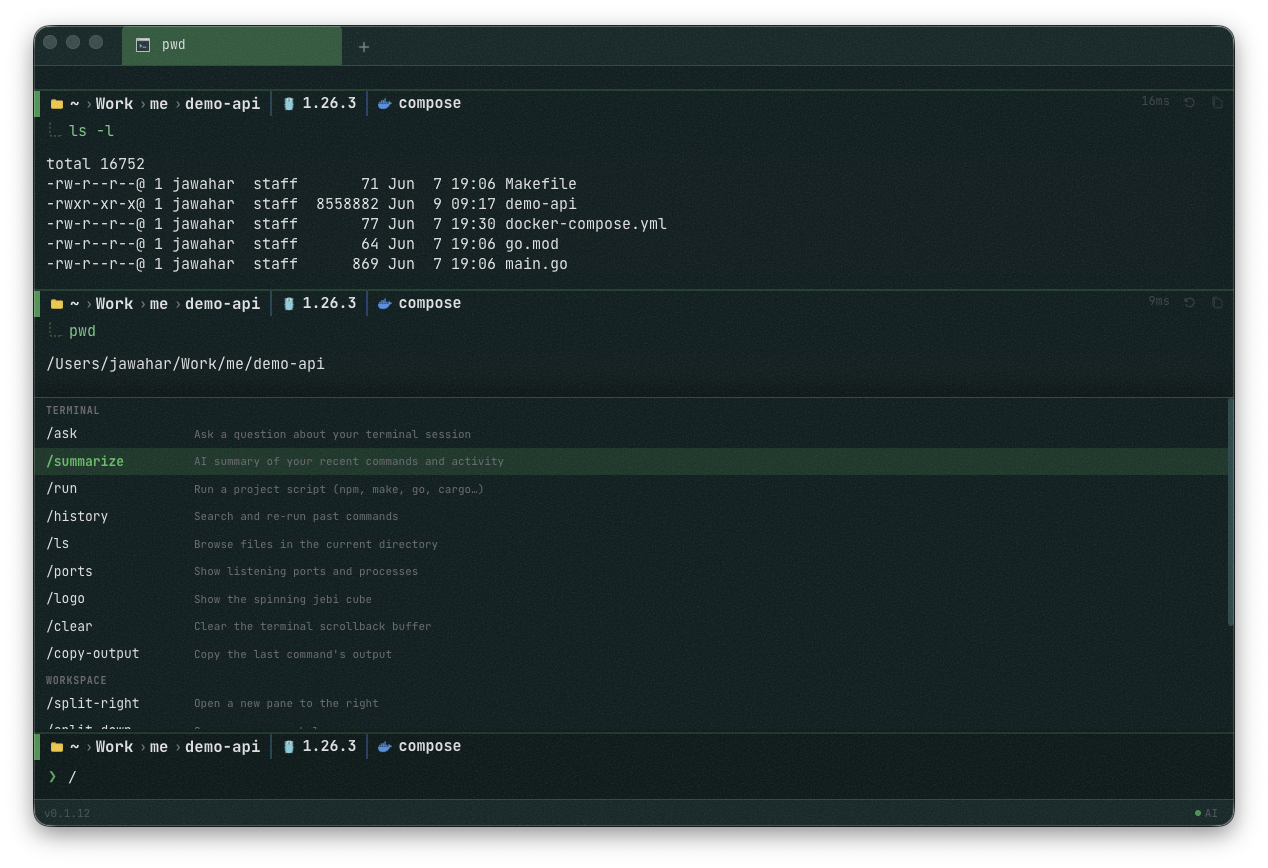Click the Docker whale icon in the ls -l block

pos(385,103)
